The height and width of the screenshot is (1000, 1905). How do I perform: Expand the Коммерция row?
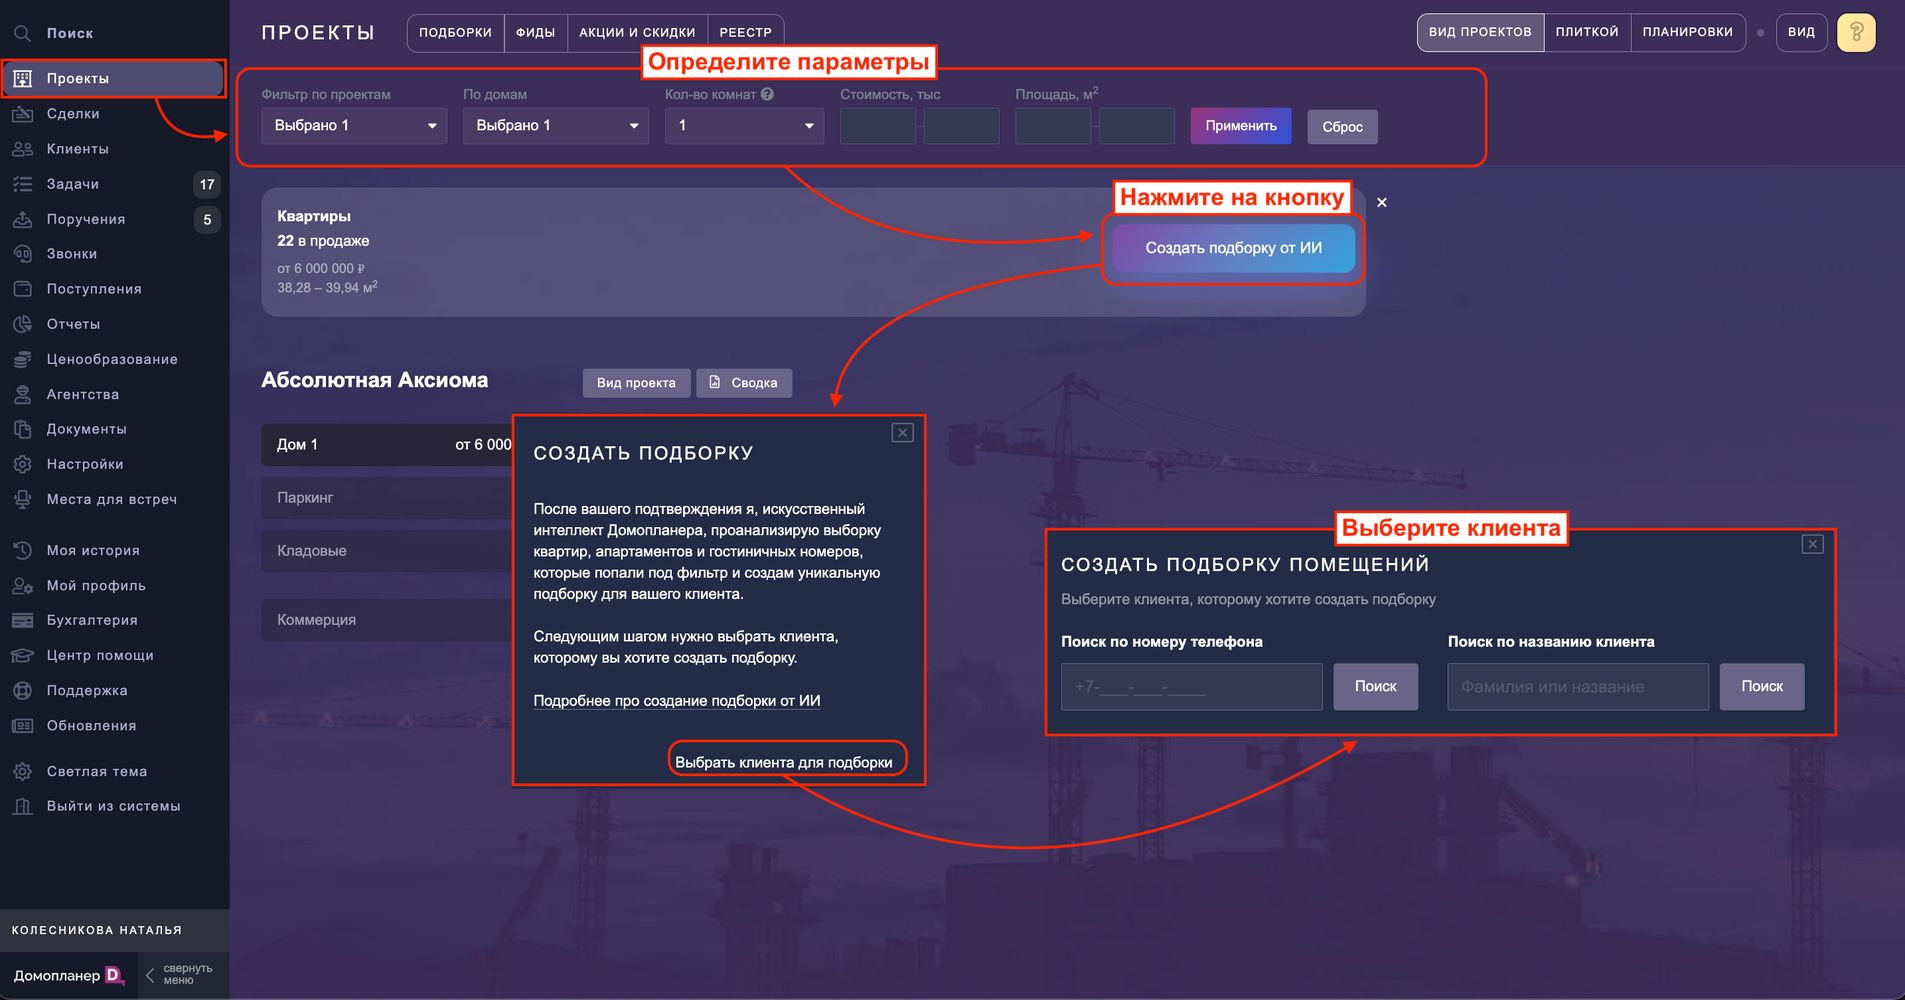(387, 620)
